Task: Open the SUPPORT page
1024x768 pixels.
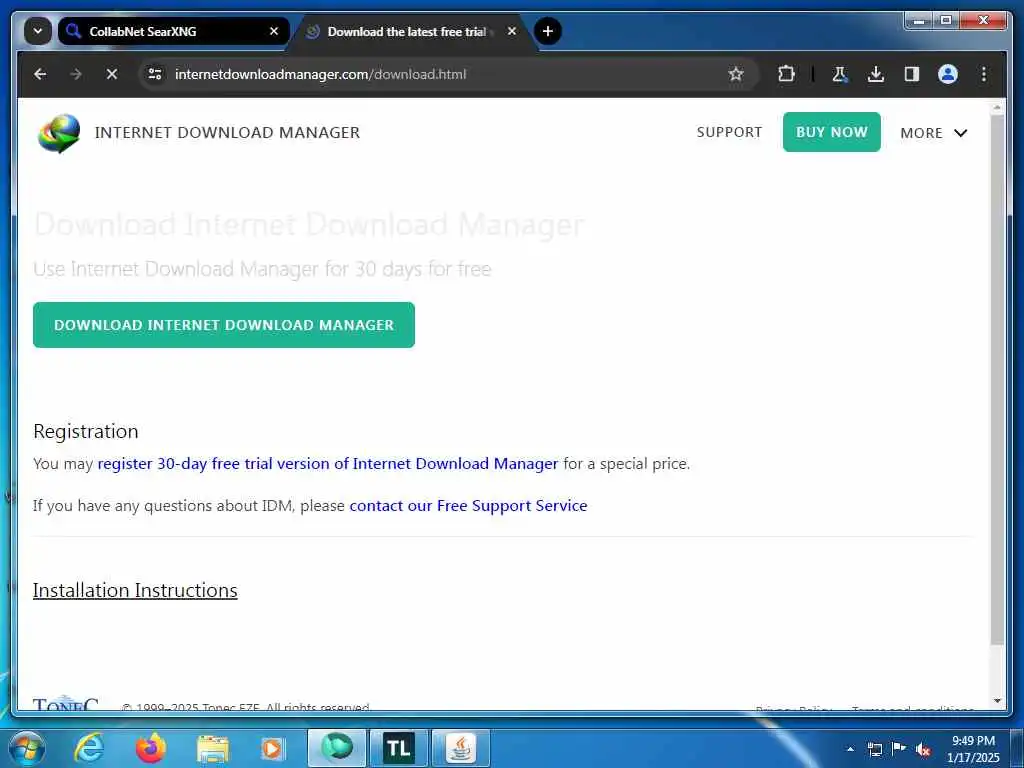Action: (729, 133)
